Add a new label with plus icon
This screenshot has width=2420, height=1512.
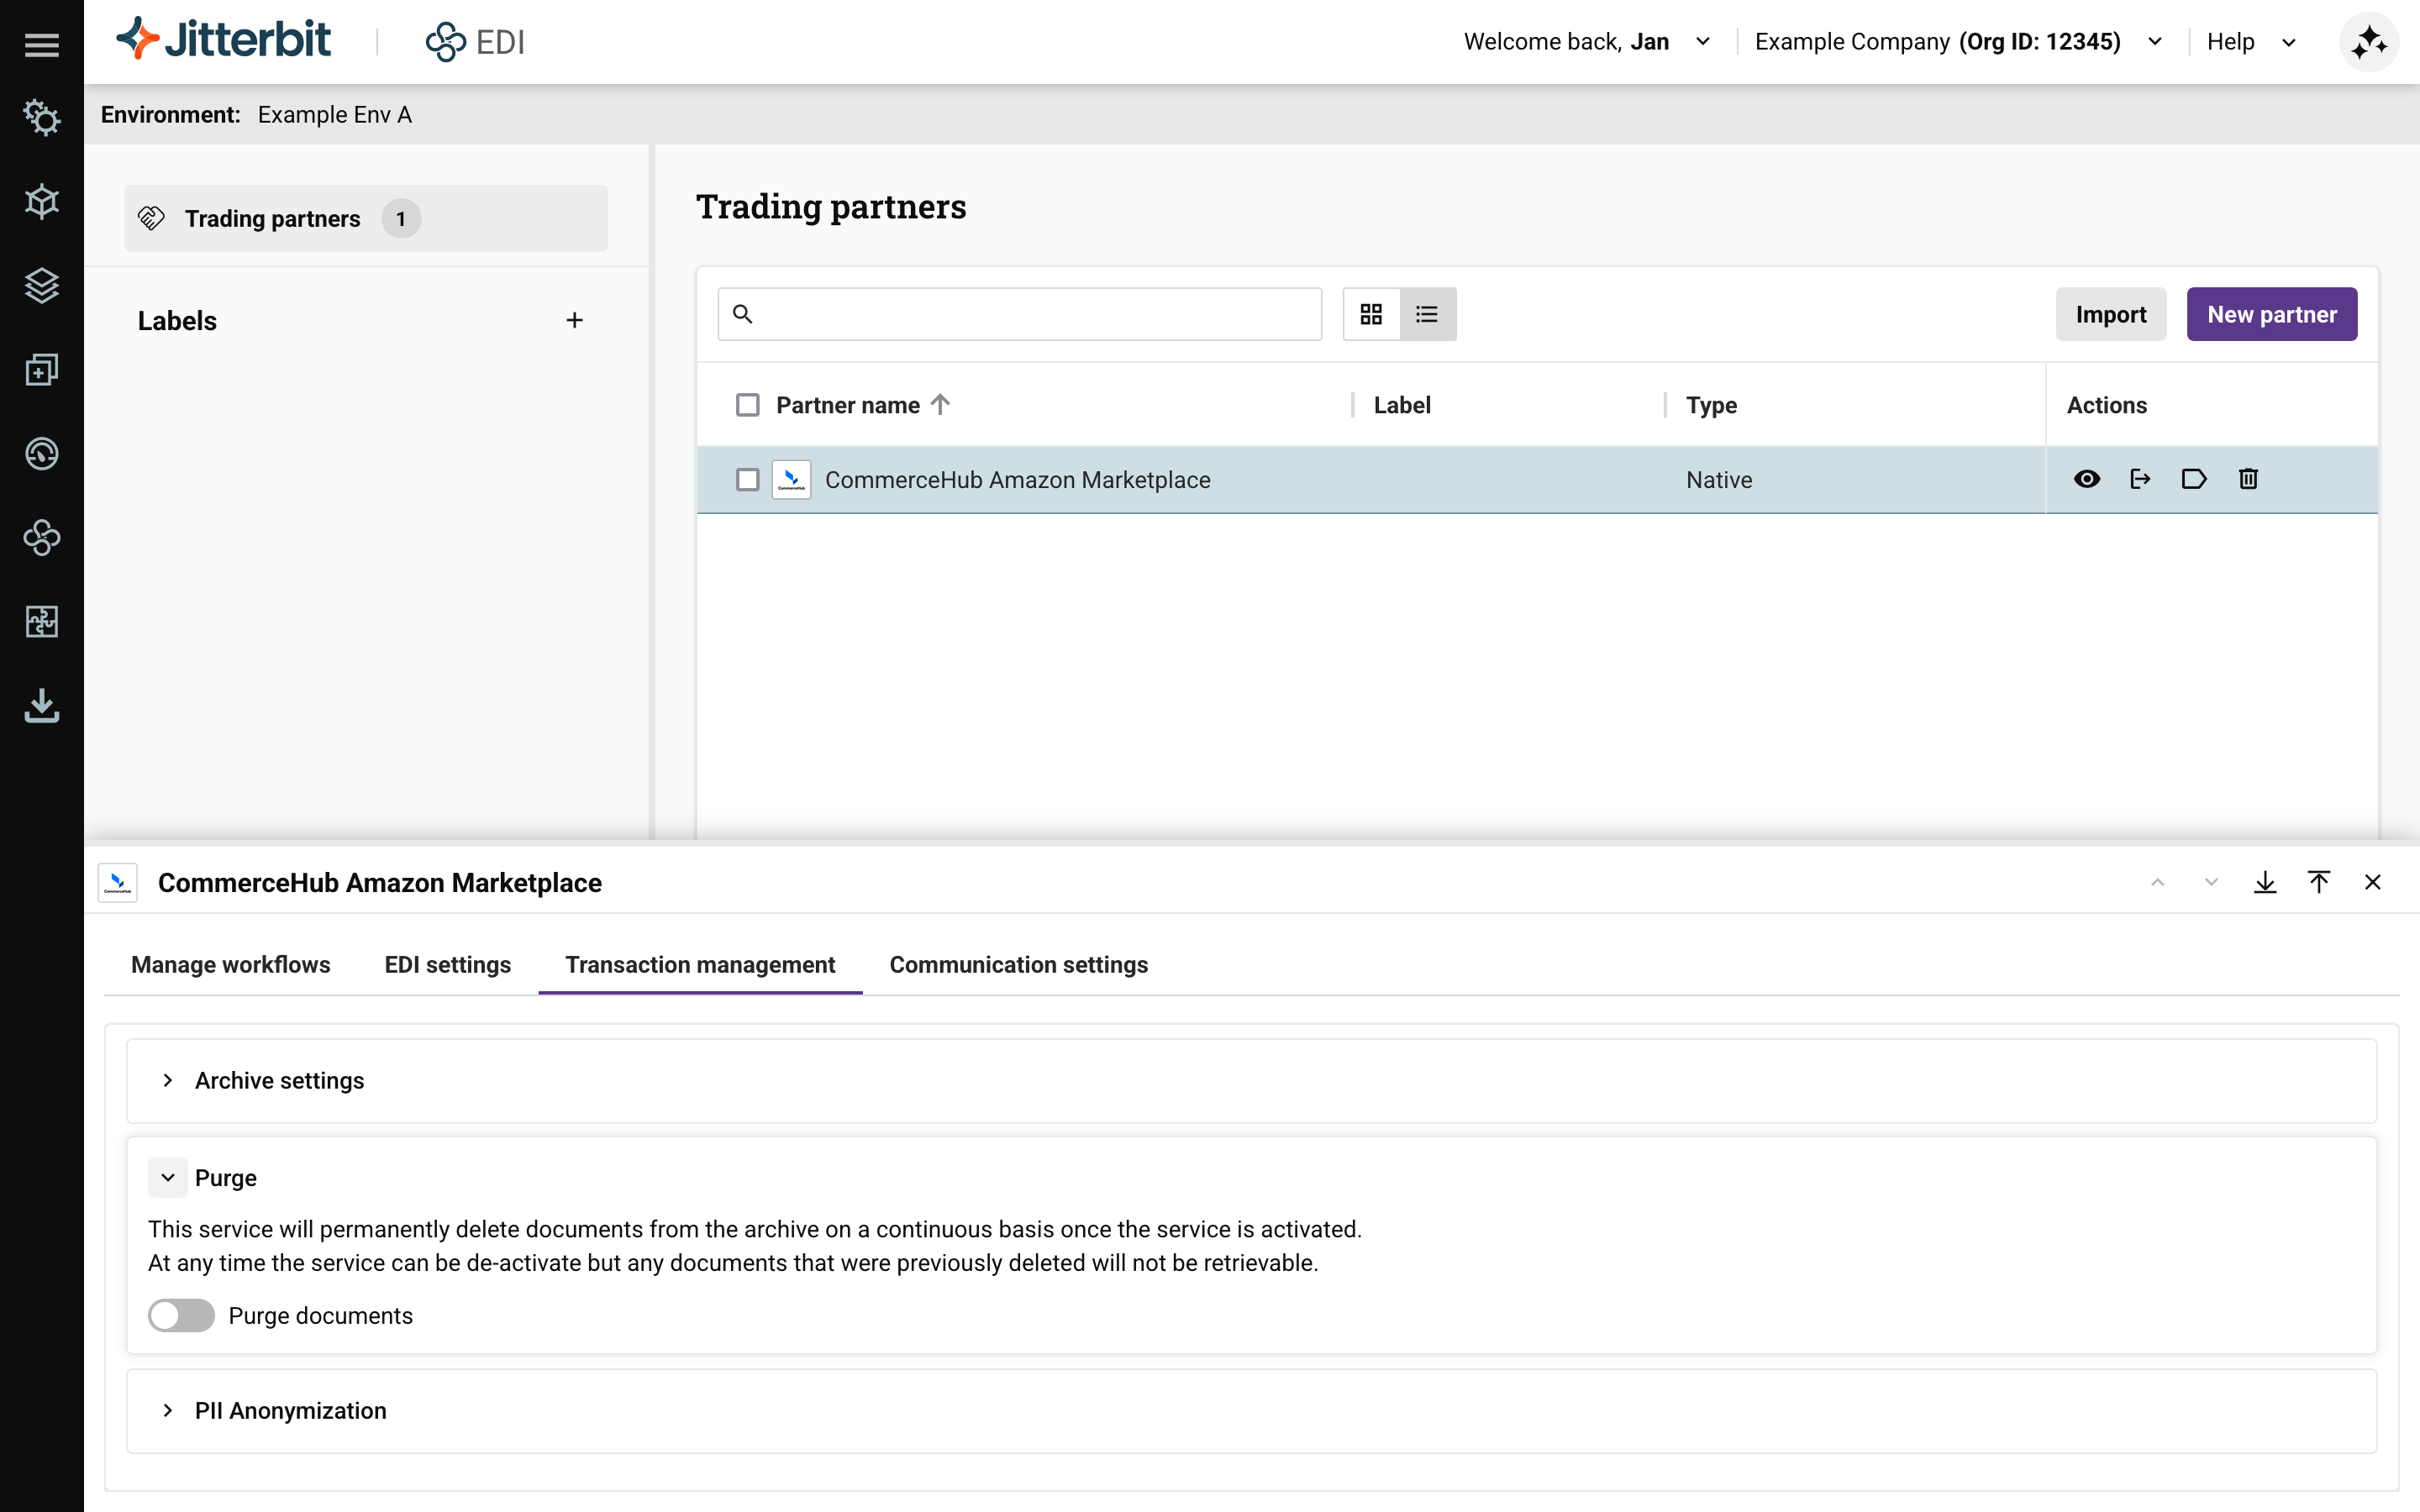[574, 320]
